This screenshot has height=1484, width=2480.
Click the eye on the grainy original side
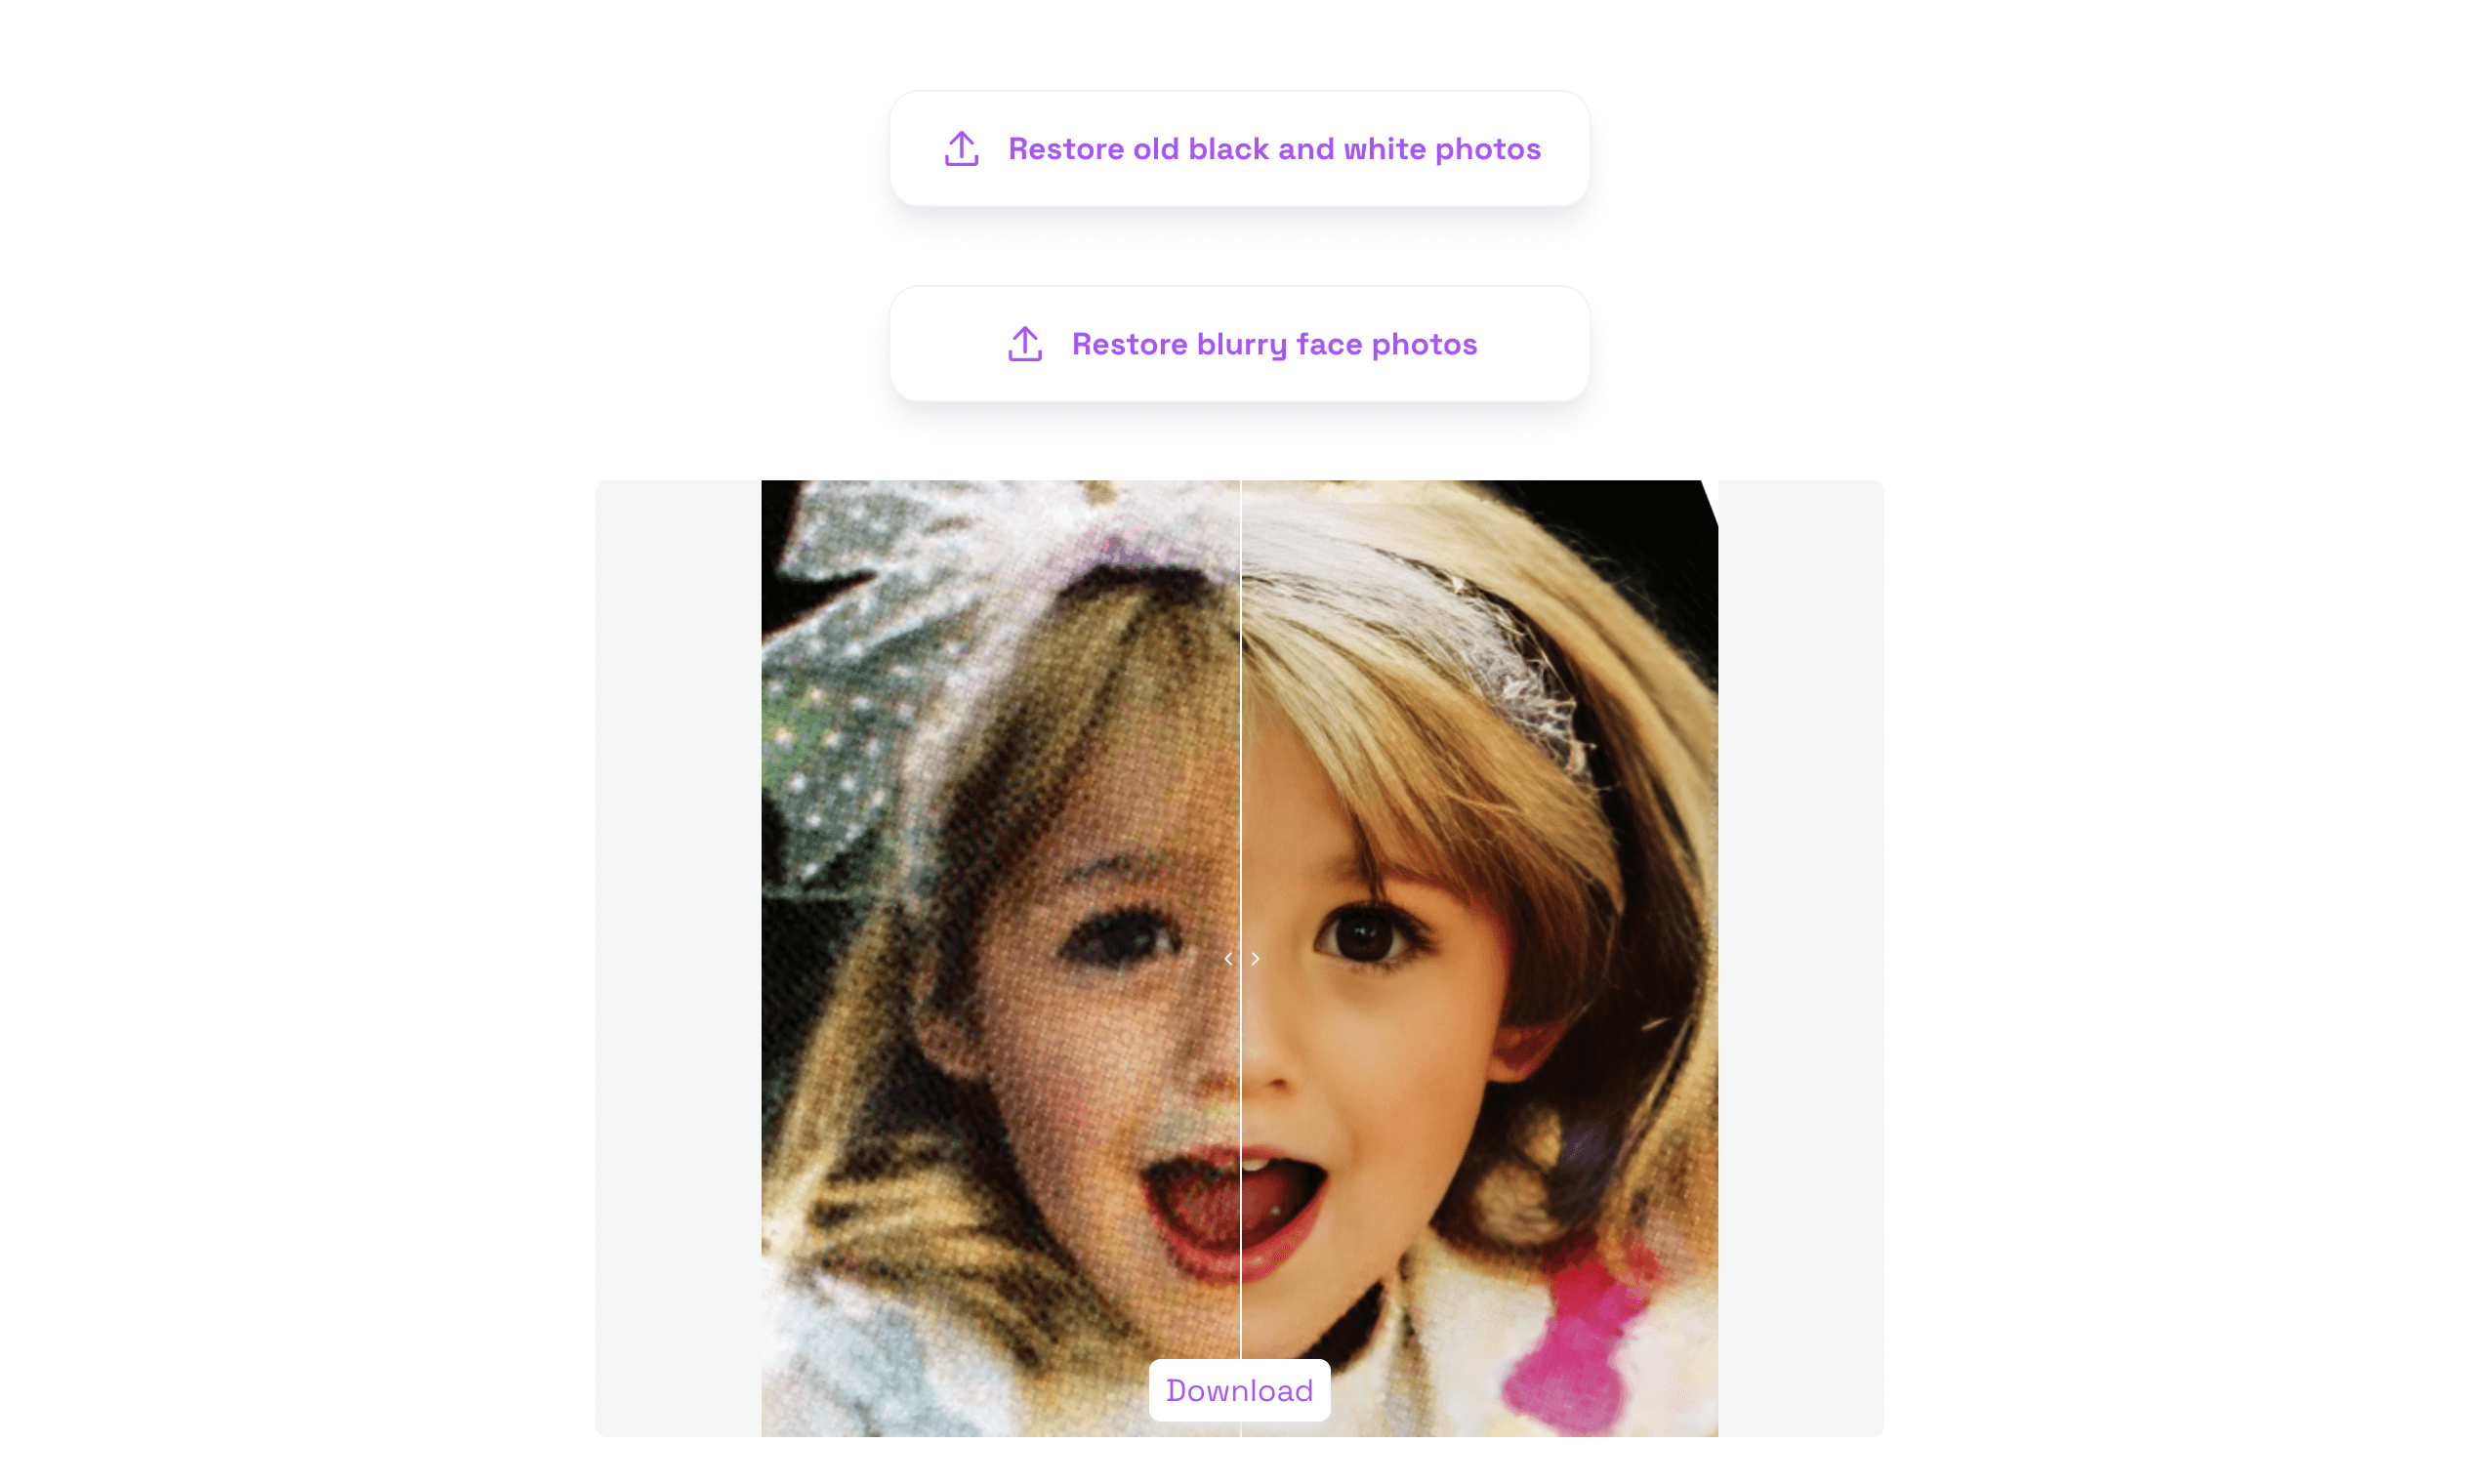tap(1120, 938)
